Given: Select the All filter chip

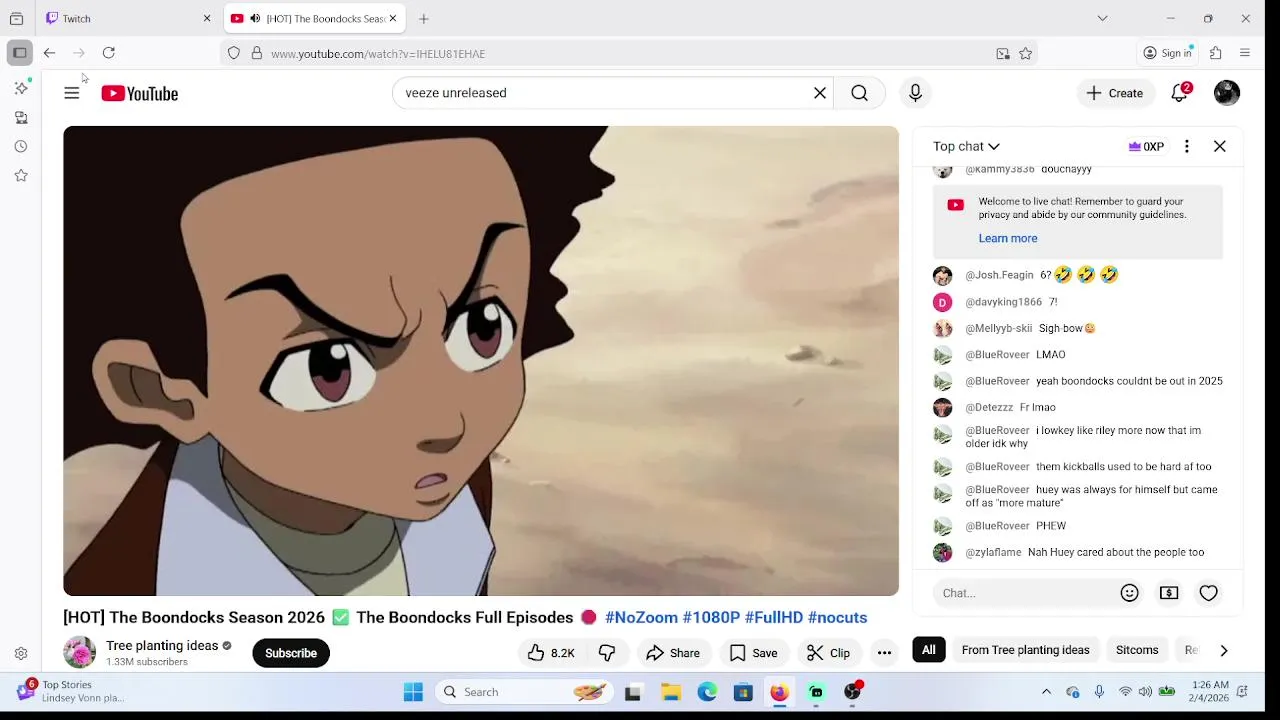Looking at the screenshot, I should pos(929,650).
